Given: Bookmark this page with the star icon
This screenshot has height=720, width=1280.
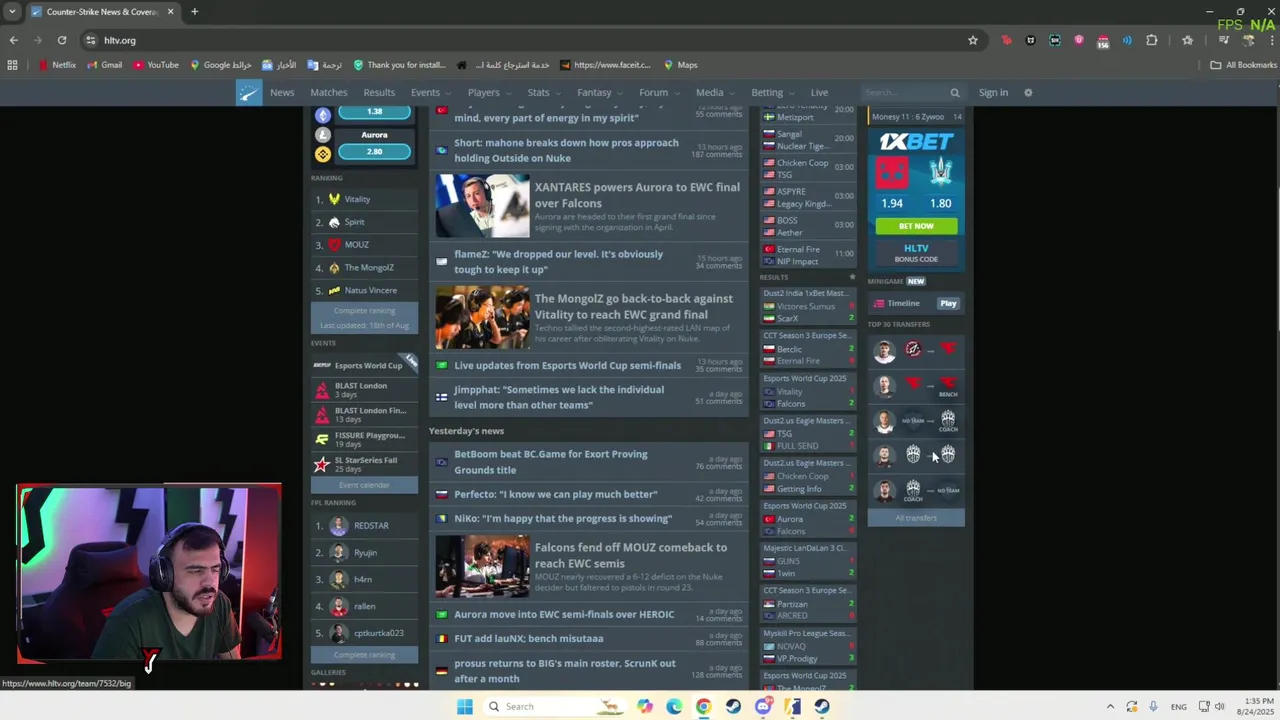Looking at the screenshot, I should (x=972, y=40).
